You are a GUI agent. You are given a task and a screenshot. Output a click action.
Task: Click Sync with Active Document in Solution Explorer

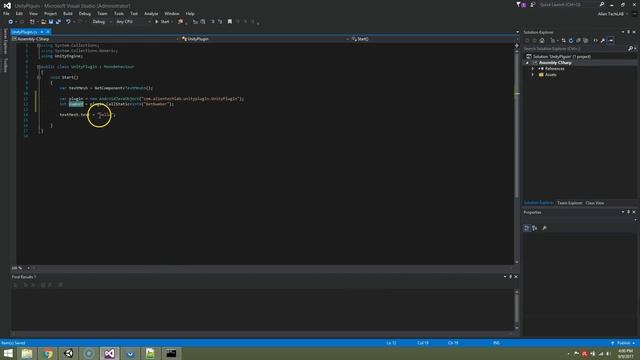[564, 40]
